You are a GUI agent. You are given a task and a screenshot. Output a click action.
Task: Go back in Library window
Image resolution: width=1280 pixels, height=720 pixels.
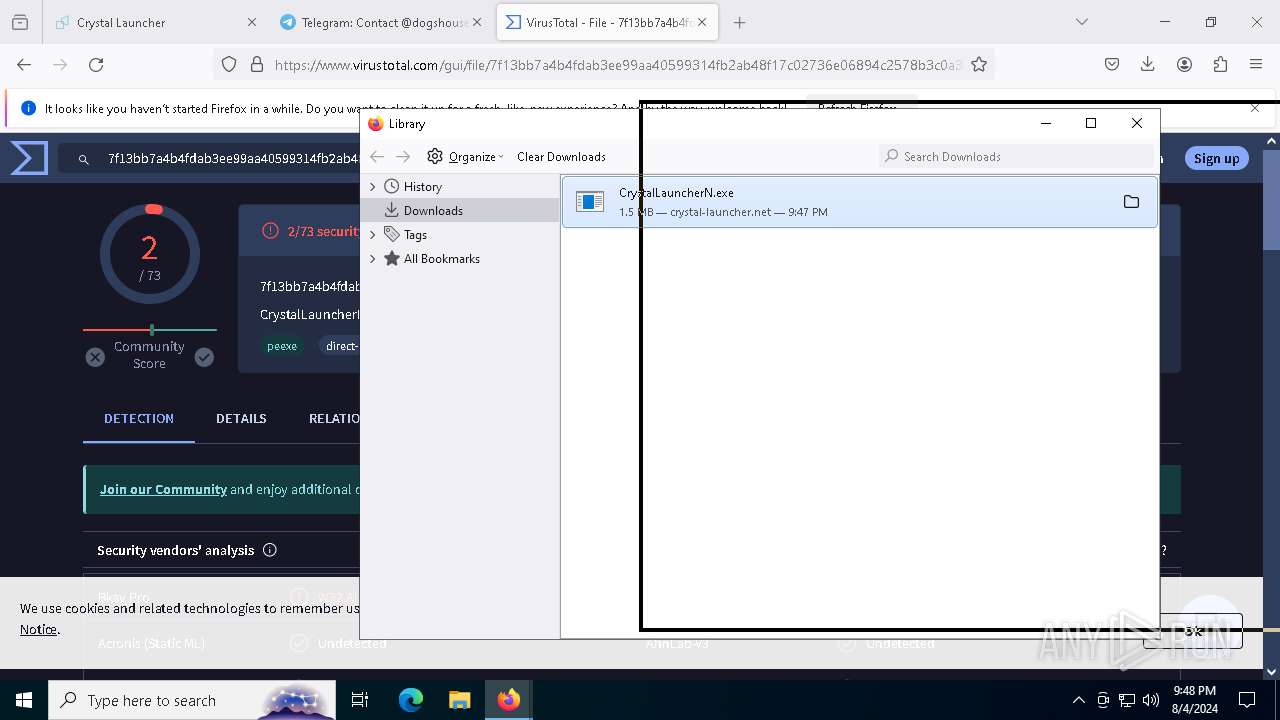click(x=377, y=156)
